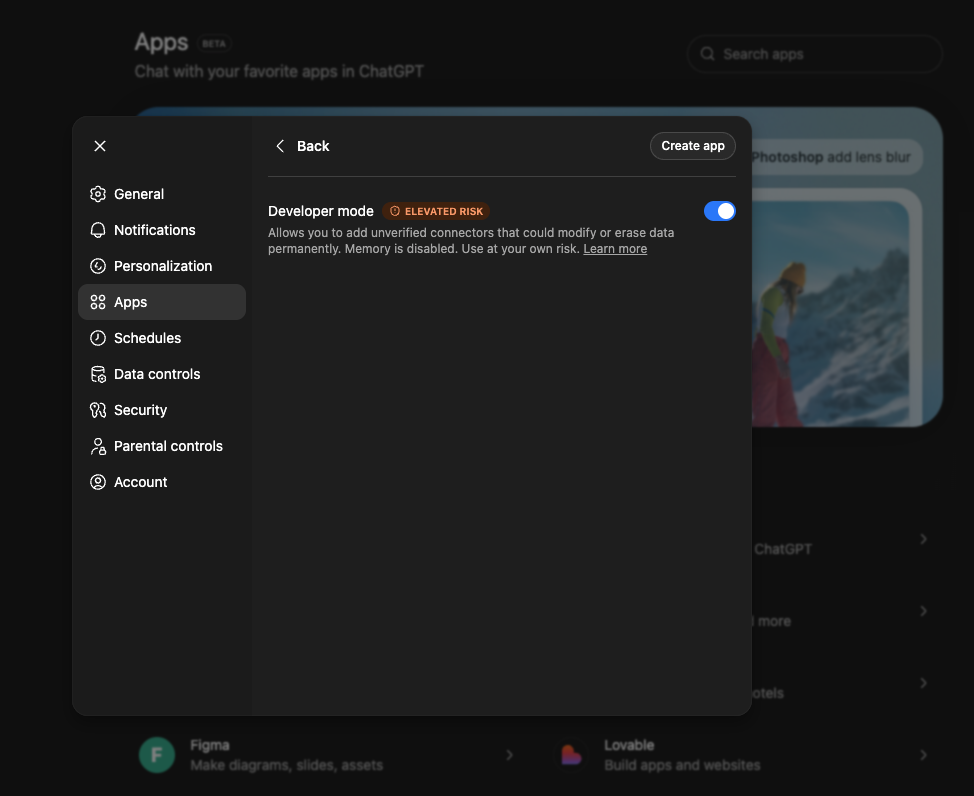Click the Notifications bell icon
This screenshot has width=974, height=796.
point(98,230)
